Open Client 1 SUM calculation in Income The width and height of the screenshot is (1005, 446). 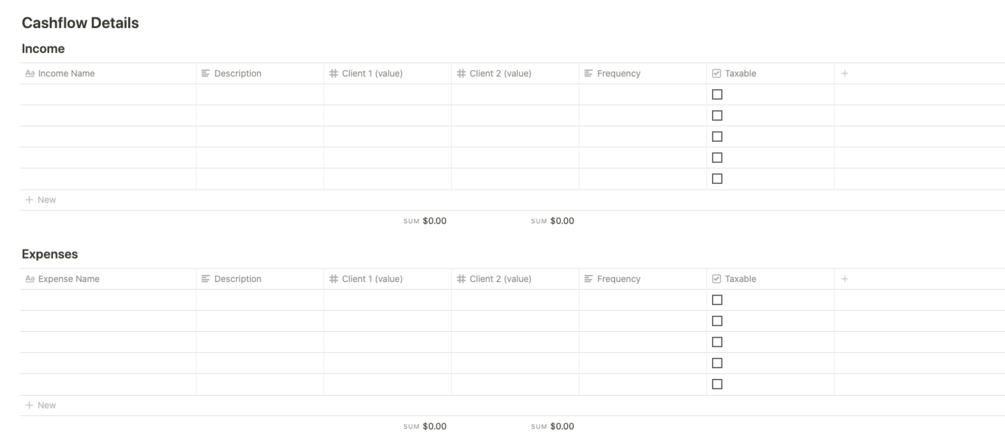(x=425, y=221)
